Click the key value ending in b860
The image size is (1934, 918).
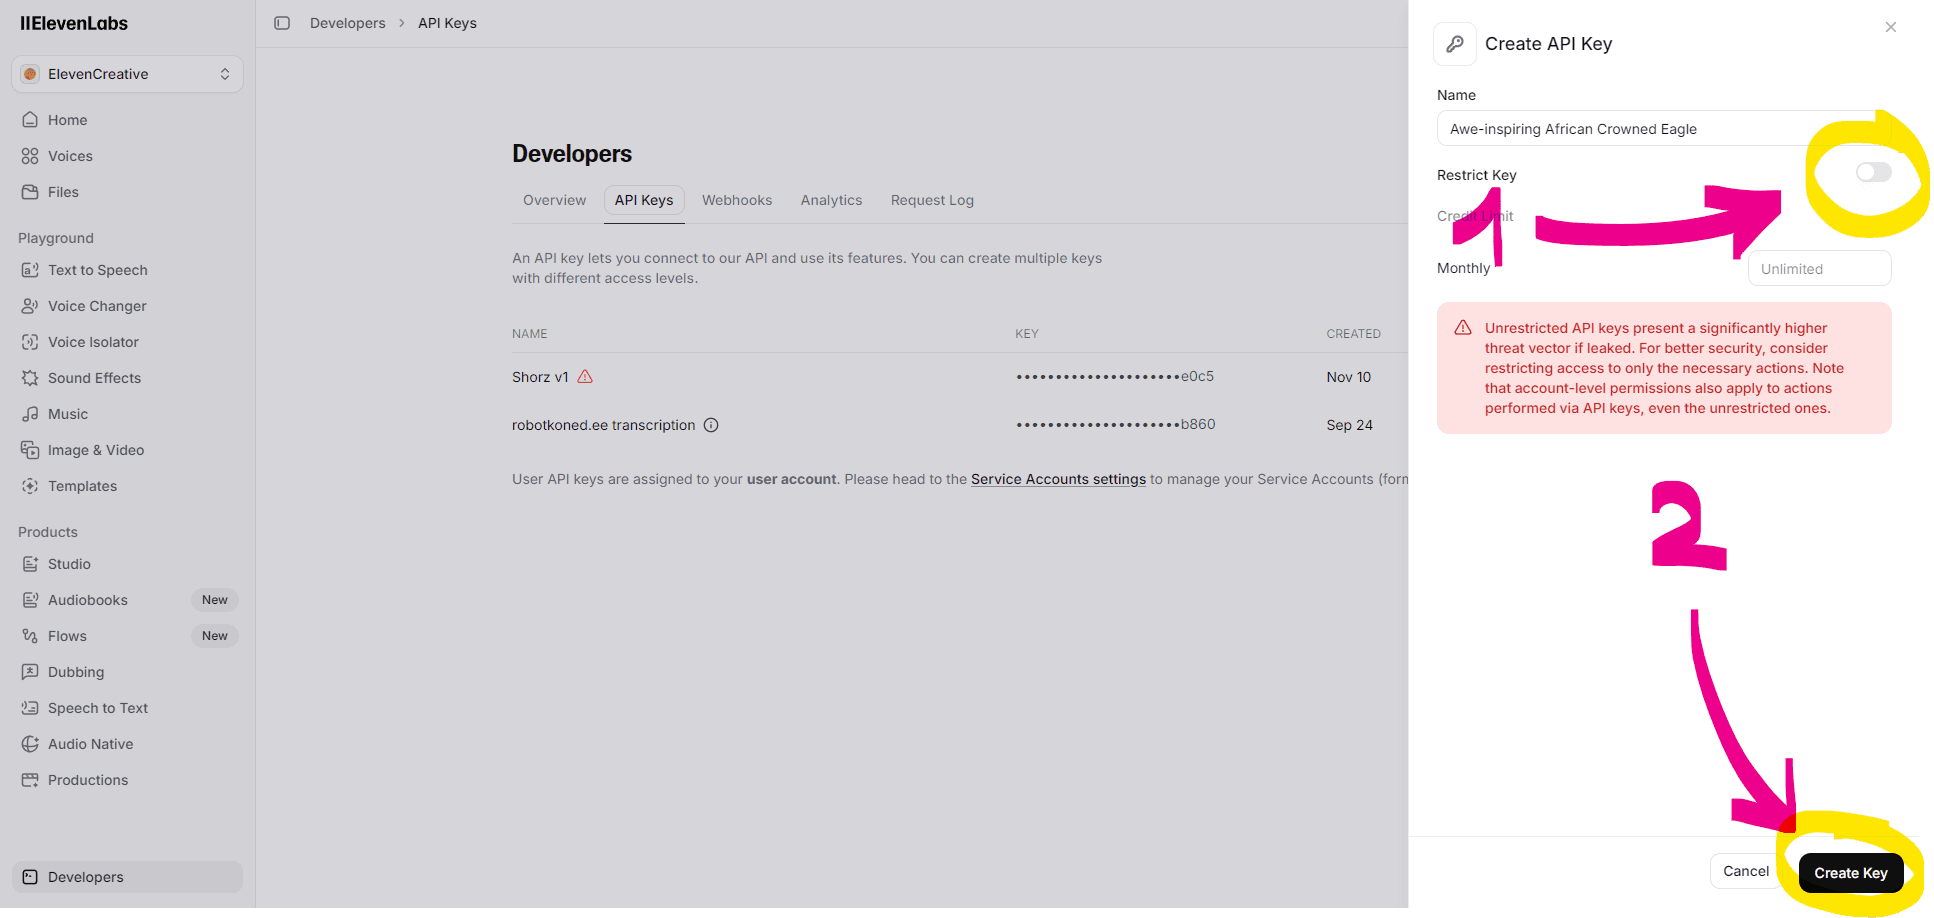pos(1116,425)
